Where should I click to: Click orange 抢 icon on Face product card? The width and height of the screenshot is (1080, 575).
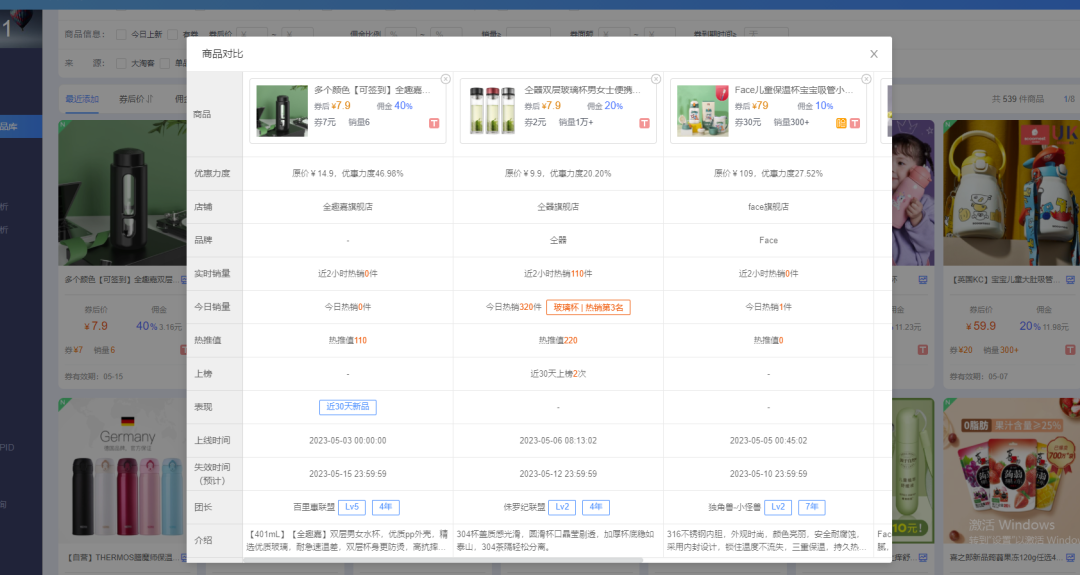tap(841, 123)
